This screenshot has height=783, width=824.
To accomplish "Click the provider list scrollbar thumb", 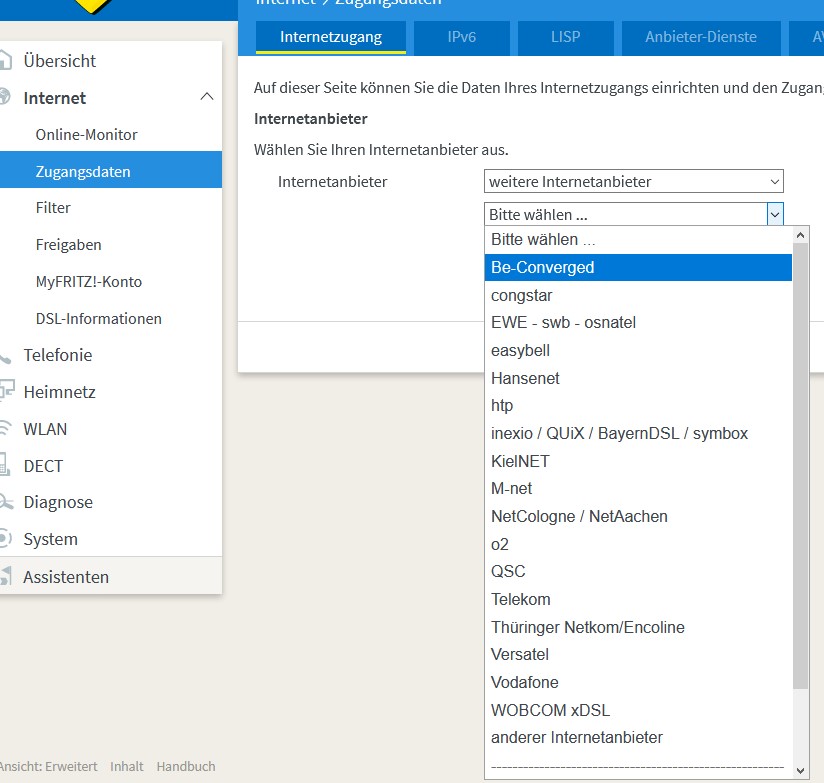I will pos(800,466).
